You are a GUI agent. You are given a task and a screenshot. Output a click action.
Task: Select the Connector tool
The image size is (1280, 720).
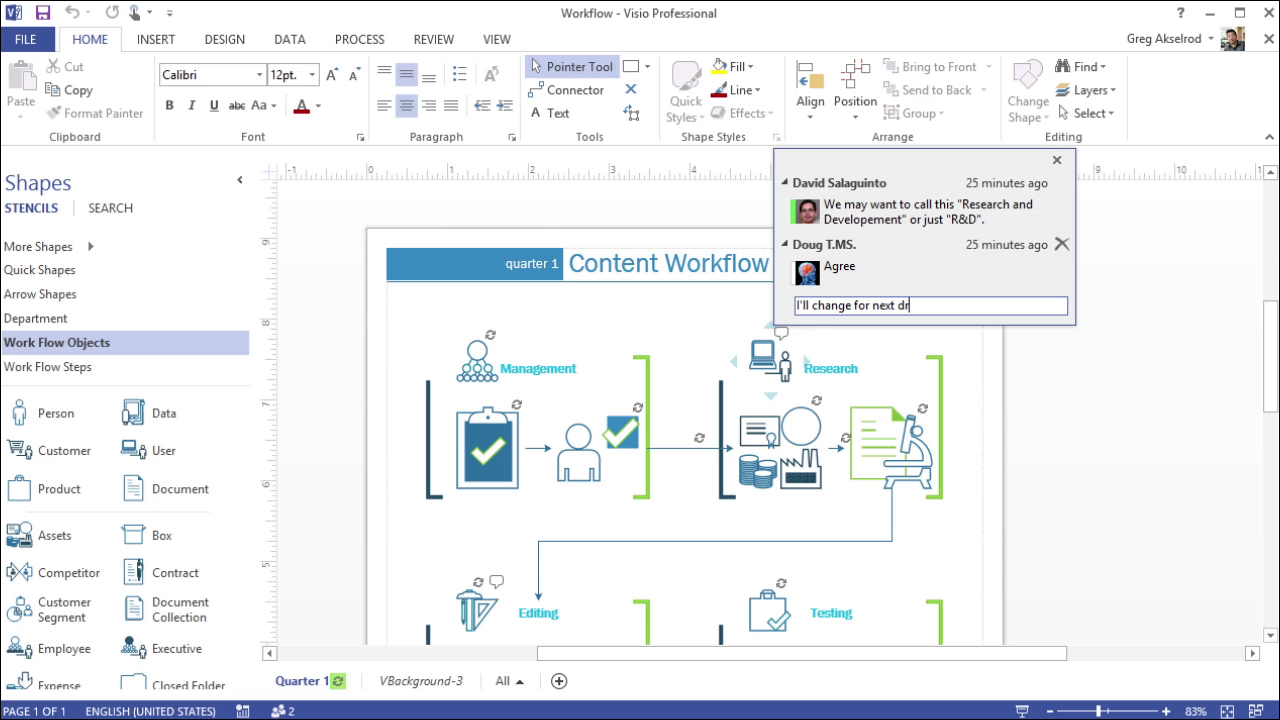568,89
